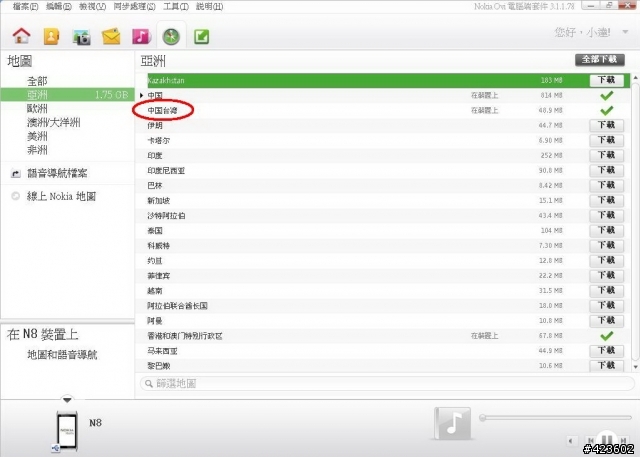Image resolution: width=640 pixels, height=457 pixels.
Task: Download the 约旦 map
Action: 607,261
